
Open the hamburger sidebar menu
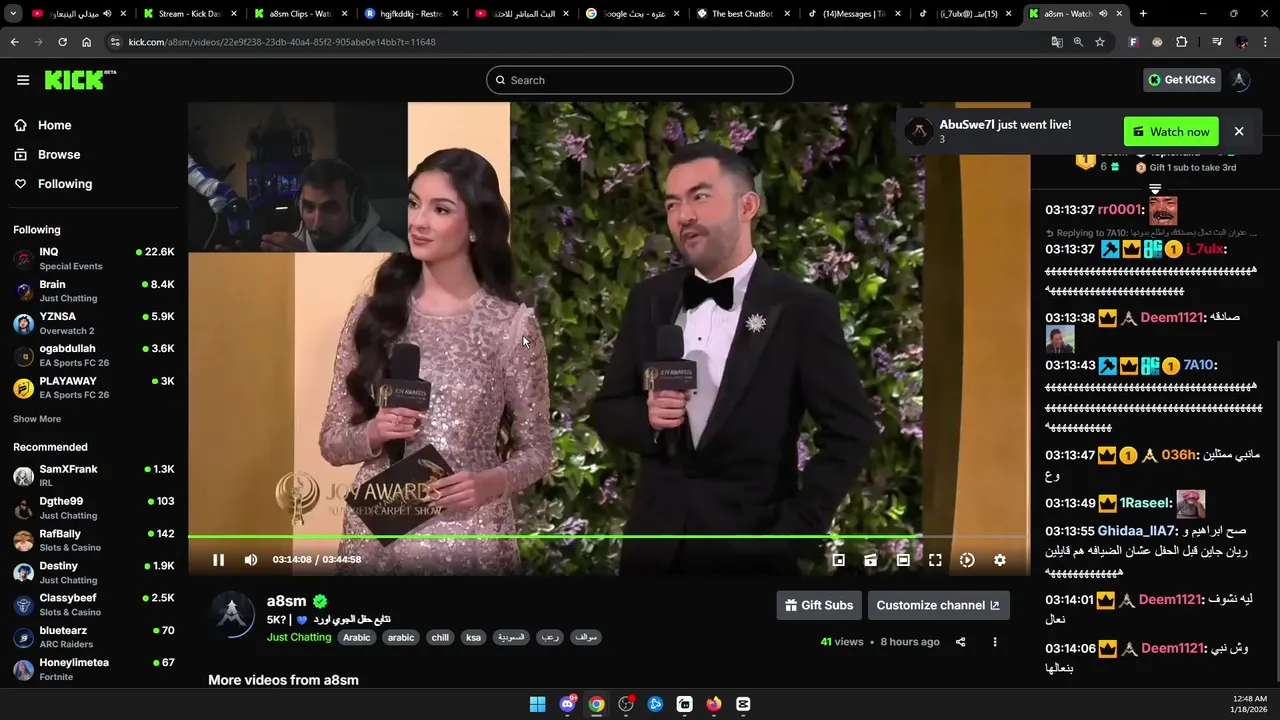tap(23, 80)
